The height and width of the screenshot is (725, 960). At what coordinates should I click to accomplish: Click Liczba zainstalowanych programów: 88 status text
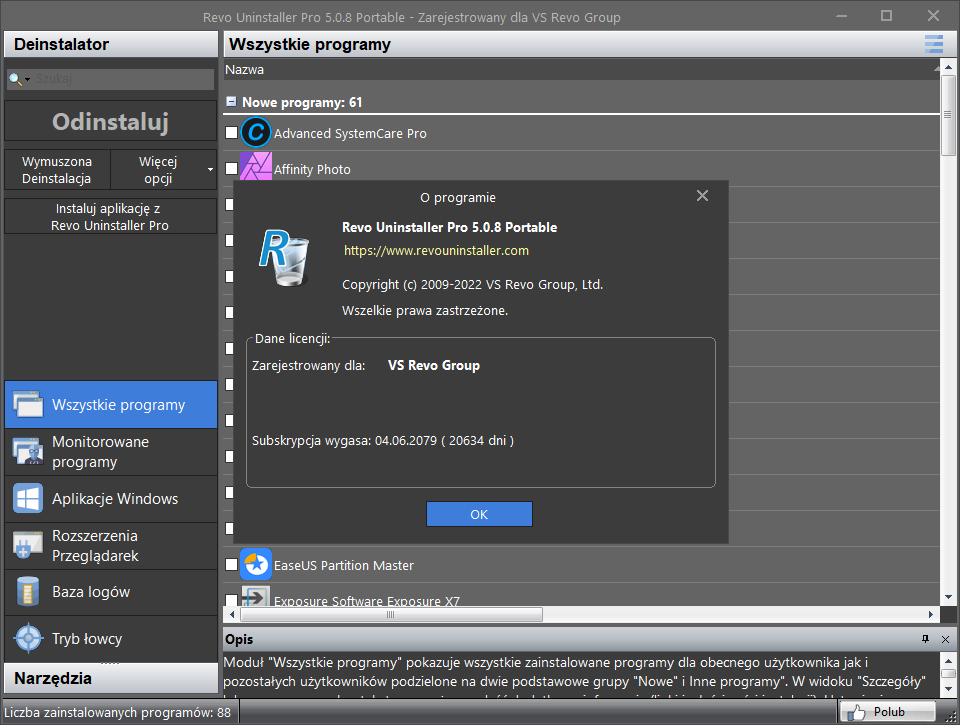[118, 712]
